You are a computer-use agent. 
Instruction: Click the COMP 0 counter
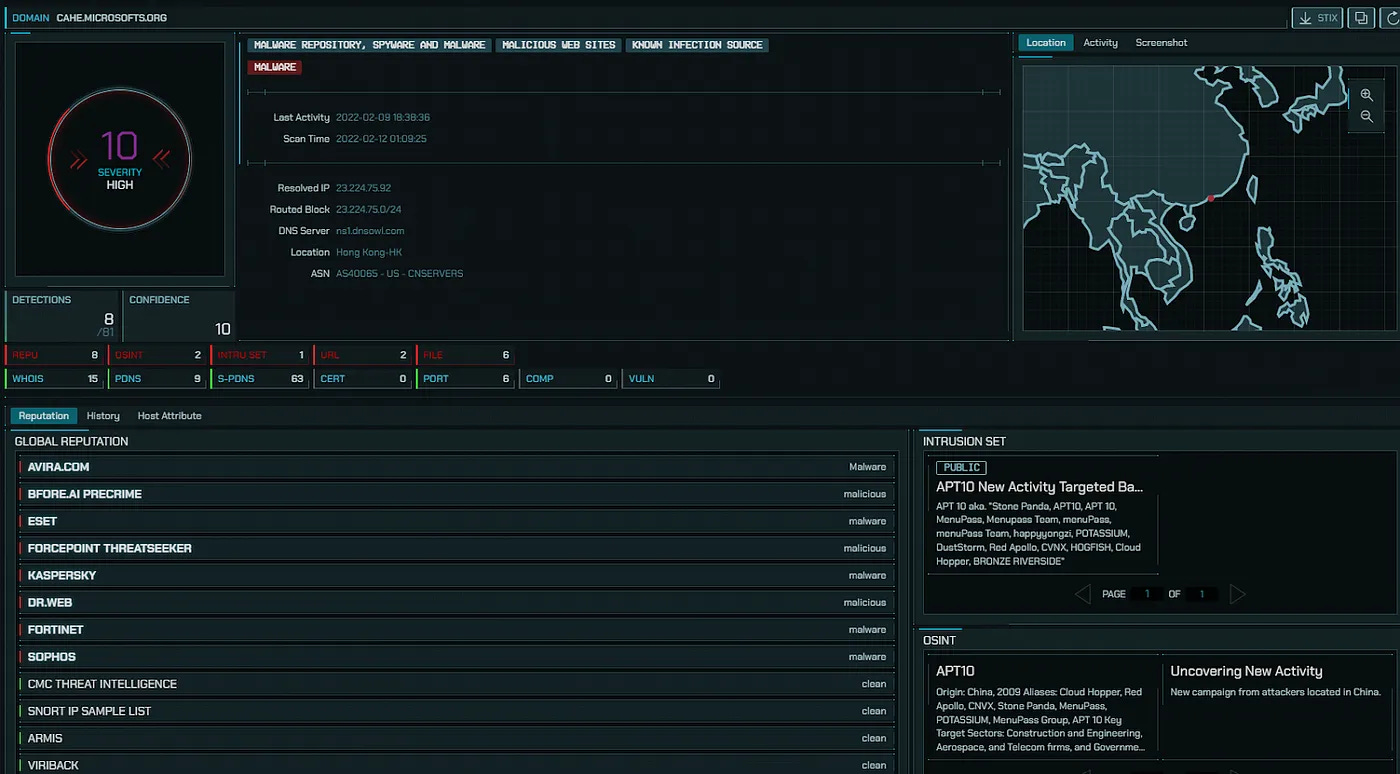pyautogui.click(x=568, y=379)
